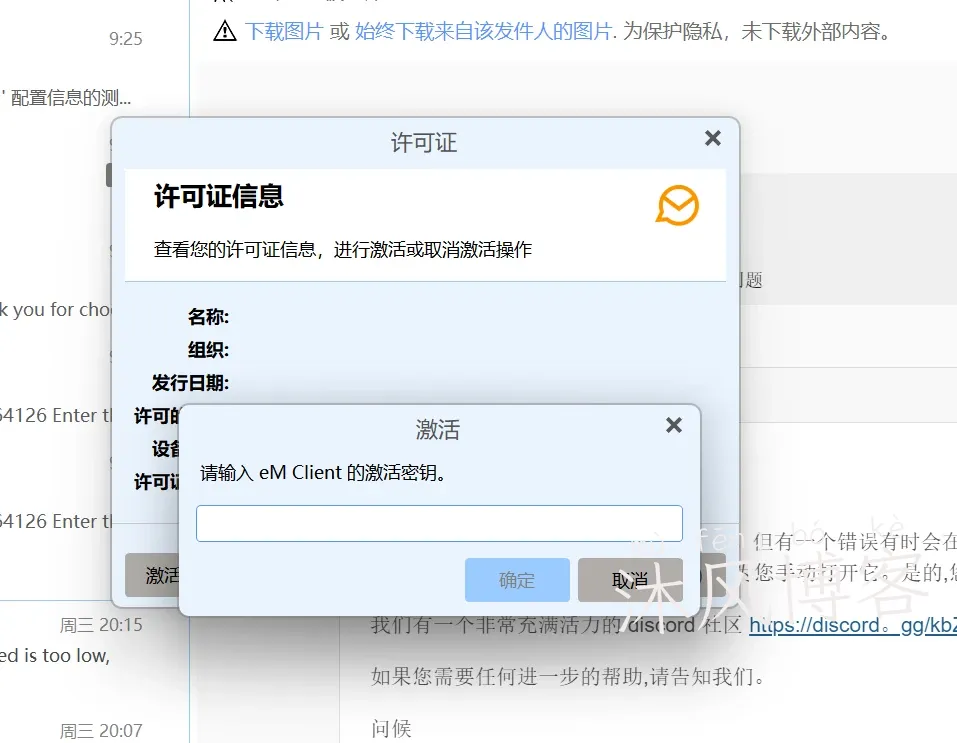Open the discord community link in the email
957x743 pixels.
(x=853, y=625)
